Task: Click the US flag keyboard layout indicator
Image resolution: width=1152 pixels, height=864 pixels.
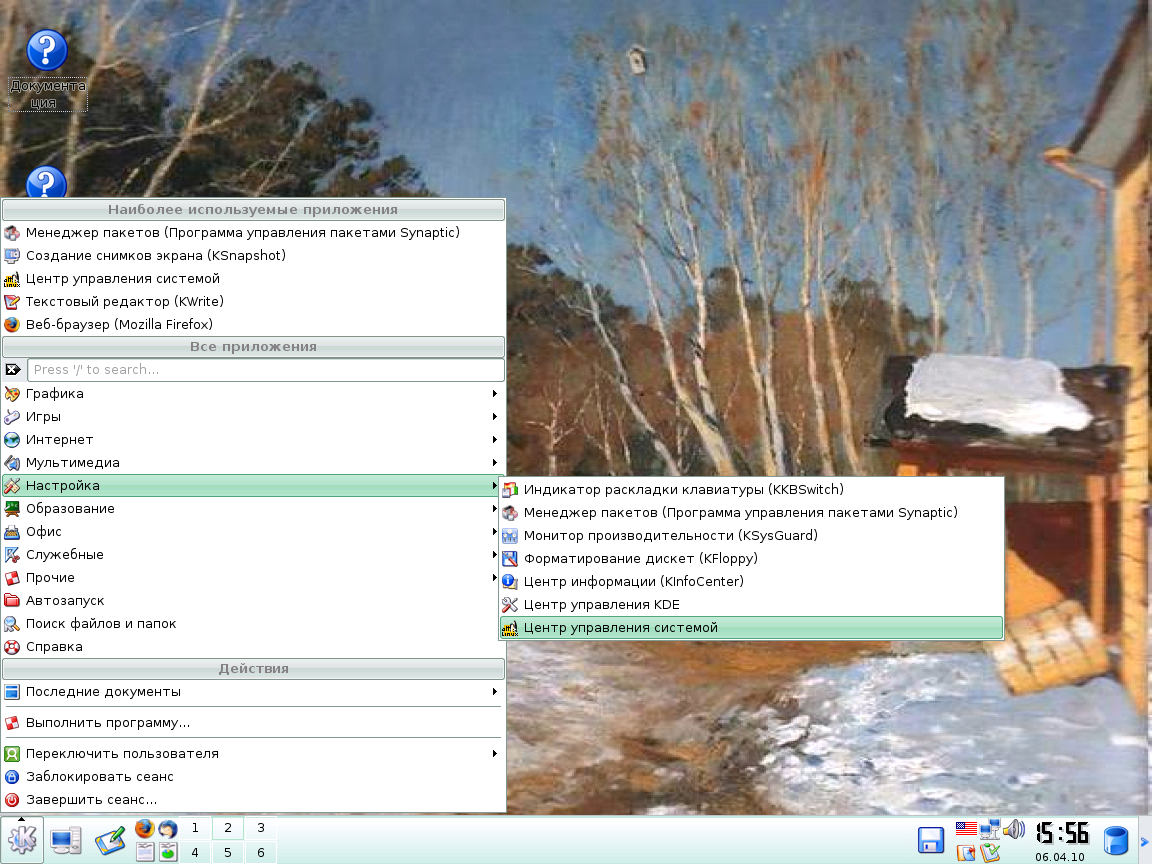Action: pos(966,829)
